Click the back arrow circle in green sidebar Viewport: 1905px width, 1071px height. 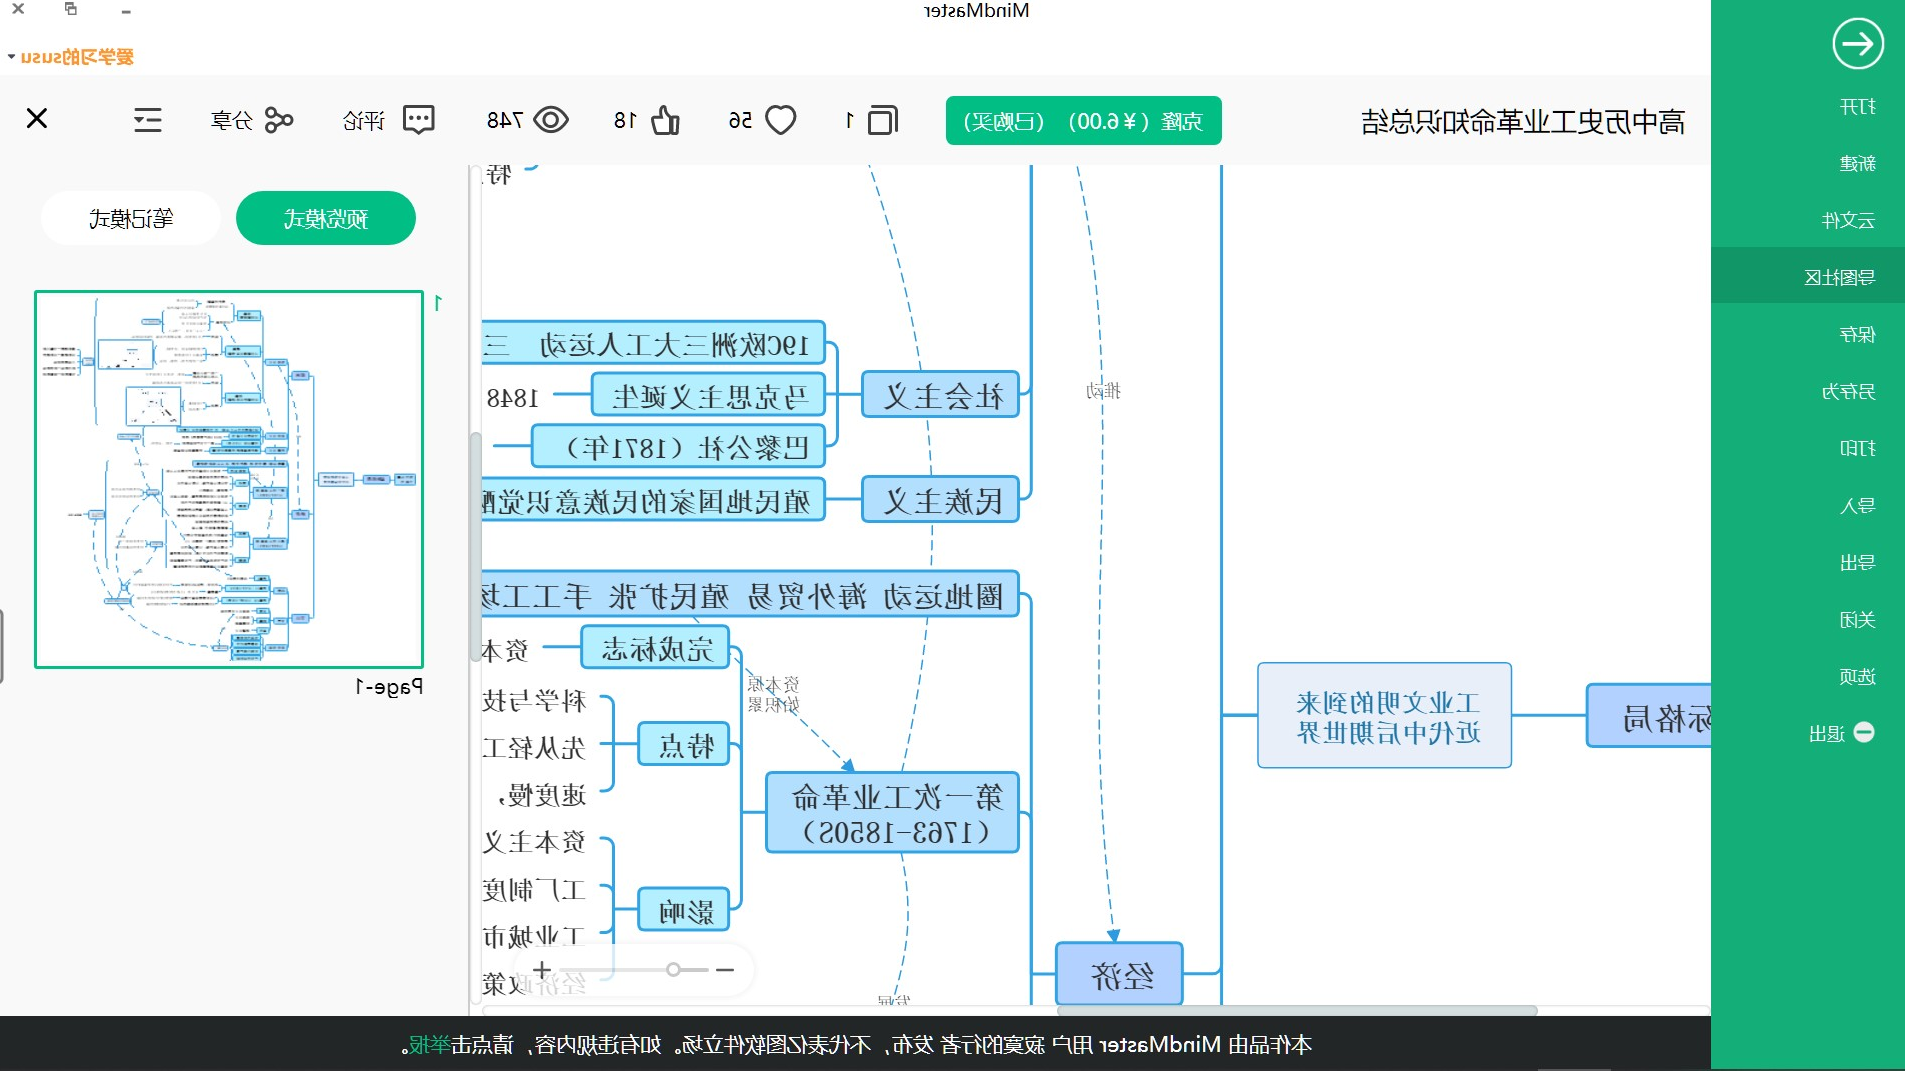click(1857, 44)
